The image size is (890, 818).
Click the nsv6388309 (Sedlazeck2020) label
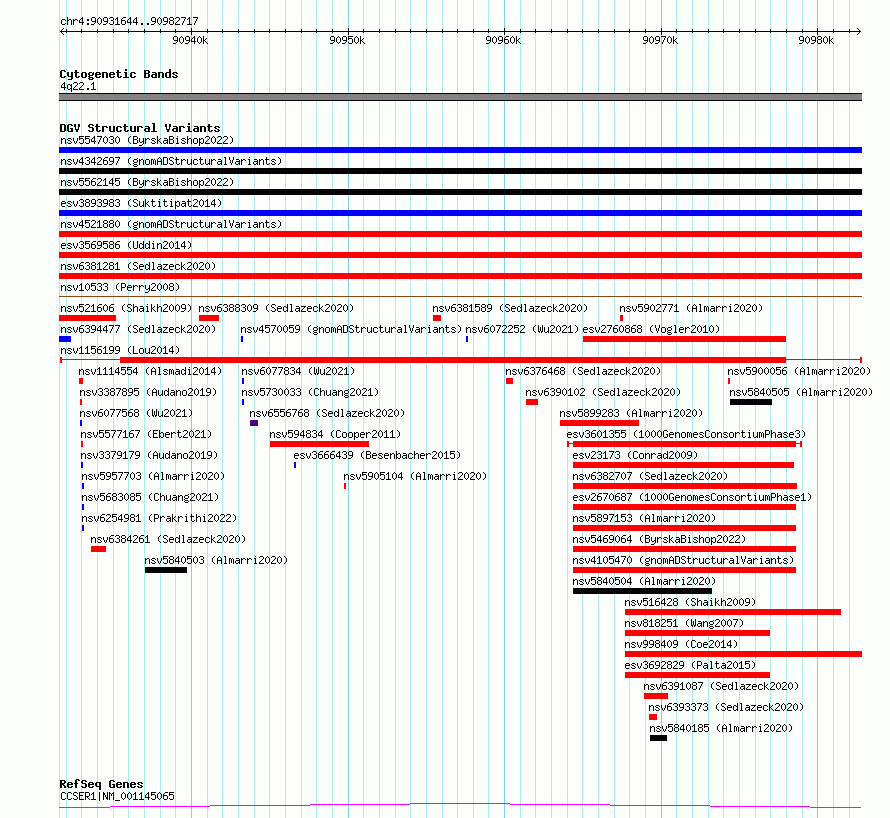pyautogui.click(x=276, y=308)
